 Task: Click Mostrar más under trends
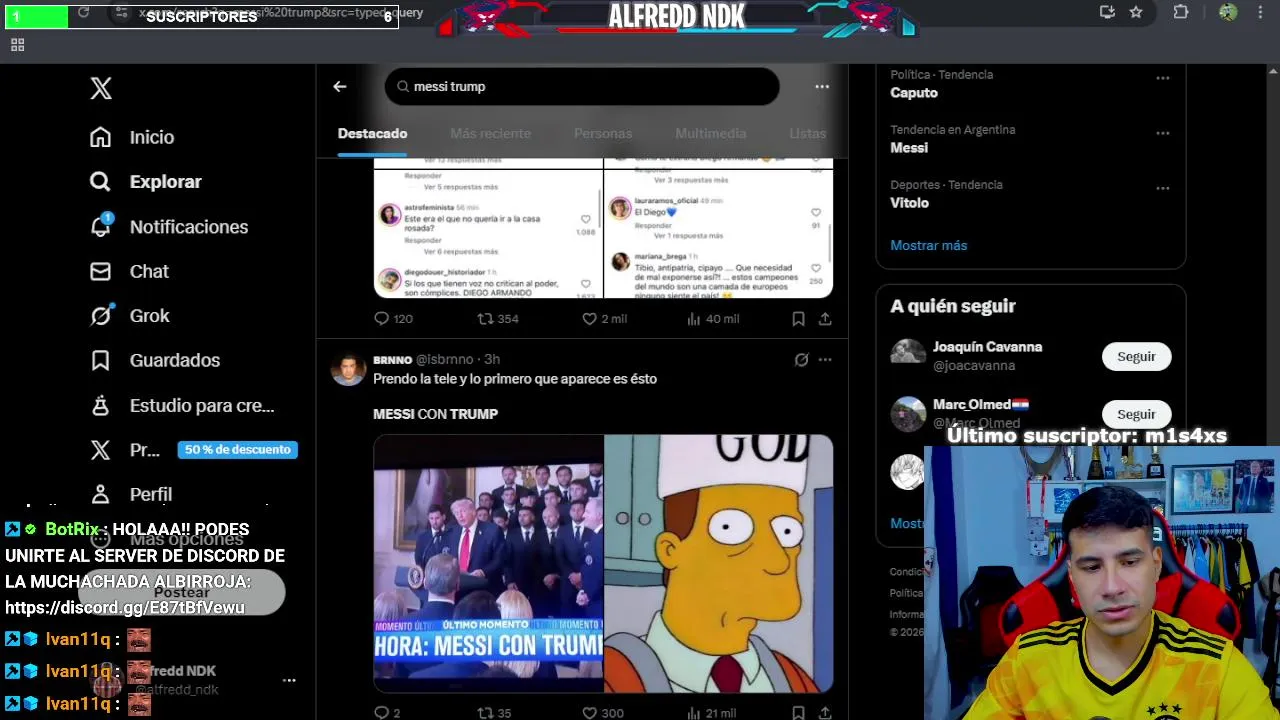click(x=929, y=245)
